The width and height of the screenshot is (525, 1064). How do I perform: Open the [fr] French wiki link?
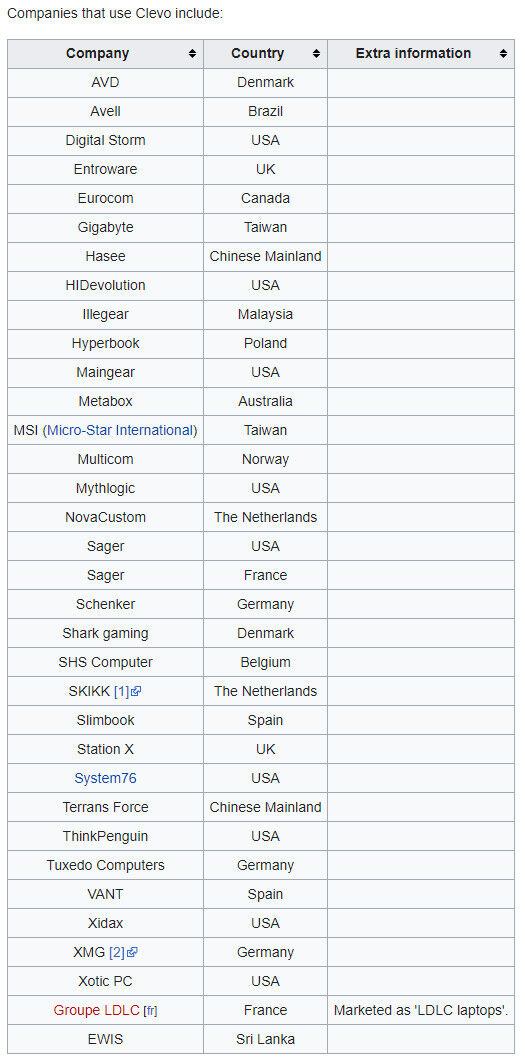tap(150, 1011)
